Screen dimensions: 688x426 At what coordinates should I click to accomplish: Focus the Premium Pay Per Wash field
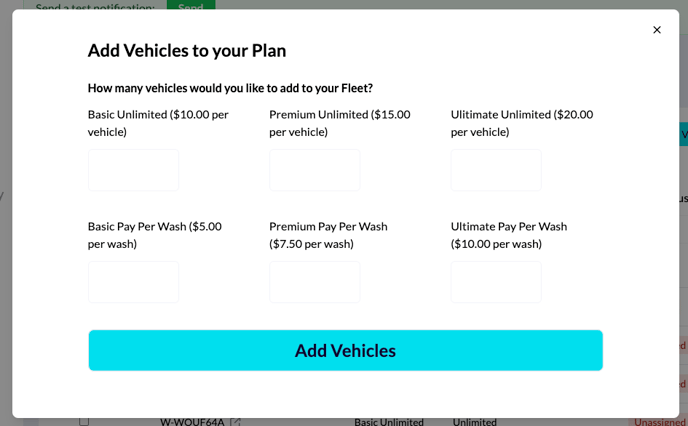pyautogui.click(x=315, y=282)
